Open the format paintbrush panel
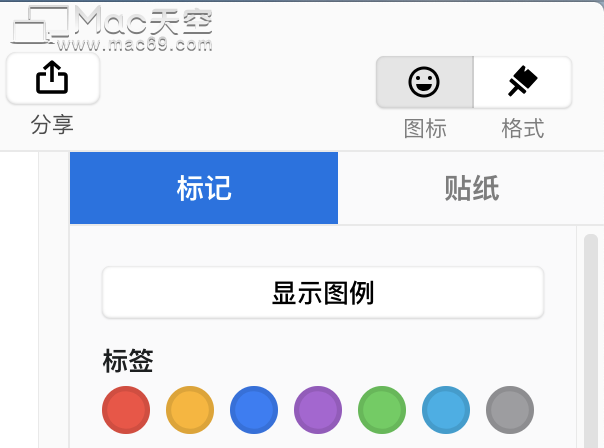Image resolution: width=604 pixels, height=448 pixels. click(x=522, y=82)
